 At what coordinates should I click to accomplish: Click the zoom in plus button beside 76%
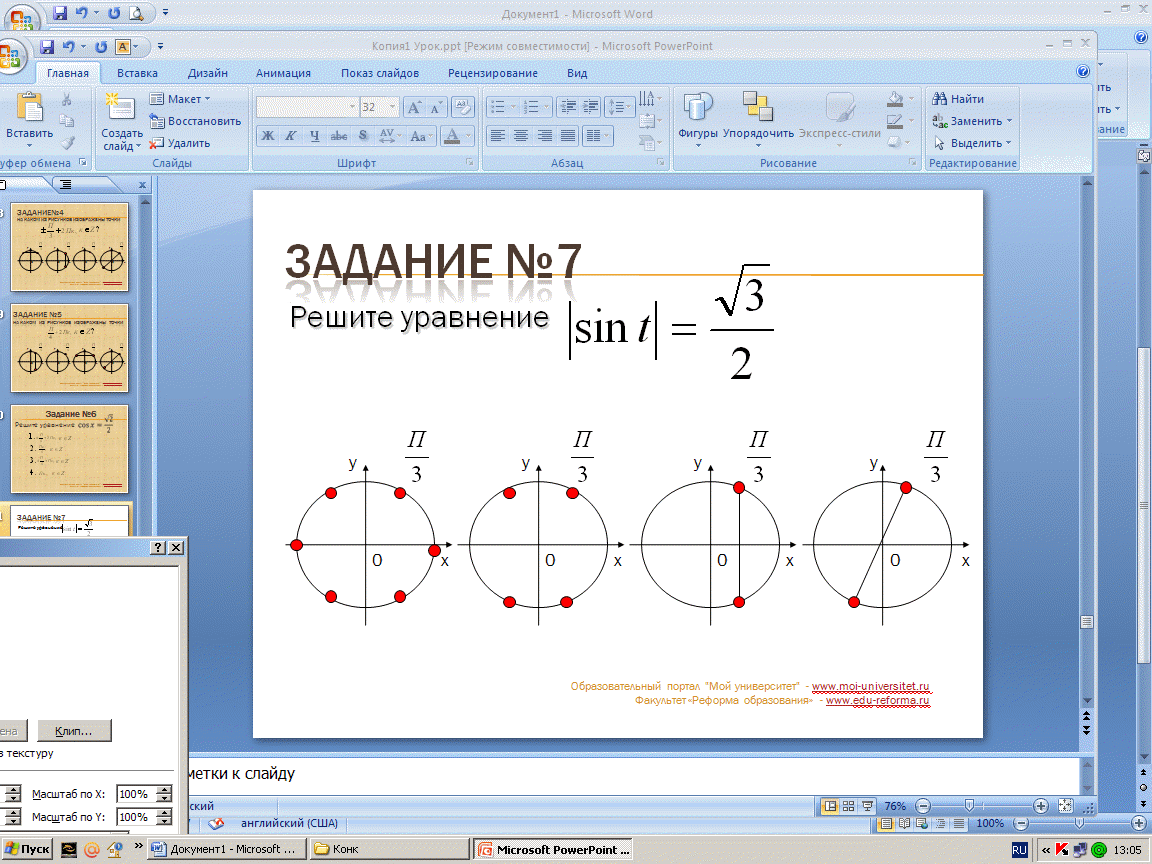click(x=1040, y=806)
